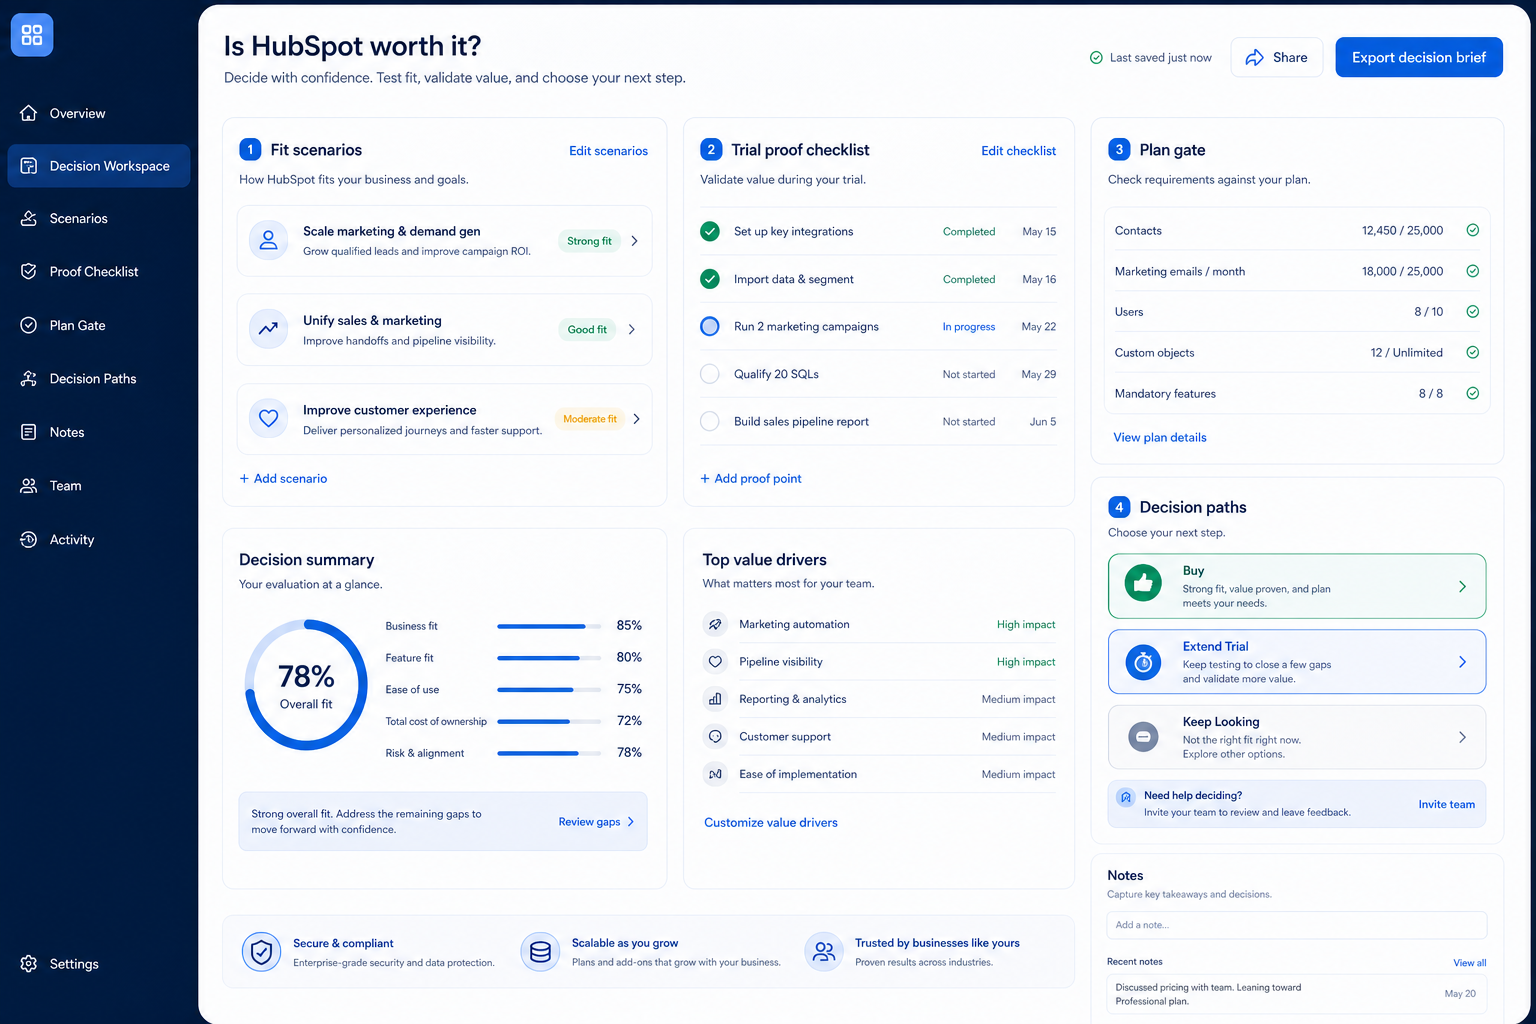Check Build sales pipeline report
This screenshot has height=1024, width=1536.
pos(710,421)
